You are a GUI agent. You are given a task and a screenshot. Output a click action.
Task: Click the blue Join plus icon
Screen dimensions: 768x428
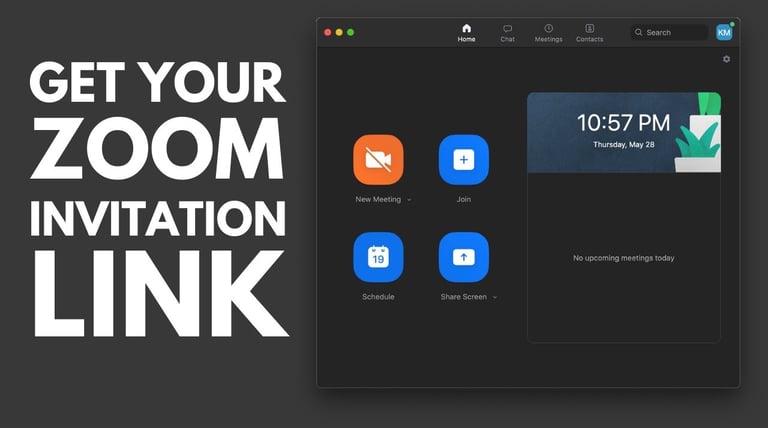pyautogui.click(x=463, y=160)
